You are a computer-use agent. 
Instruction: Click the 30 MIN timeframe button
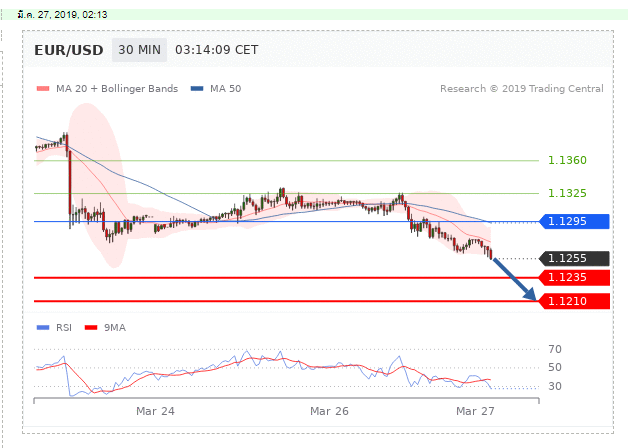(x=139, y=50)
